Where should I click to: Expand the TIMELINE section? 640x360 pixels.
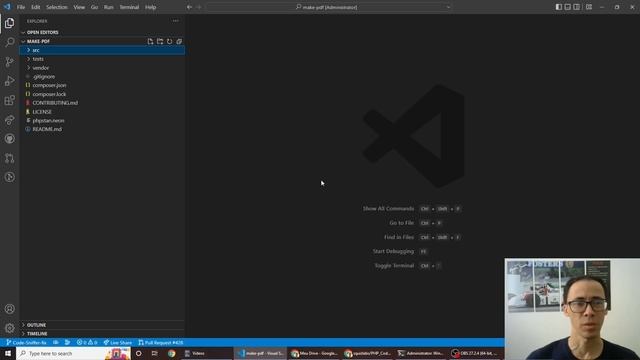(x=102, y=334)
